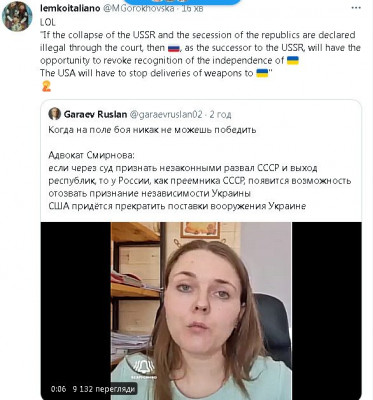Image resolution: width=373 pixels, height=400 pixels.
Task: Click the Ukrainian flag after 'independence of'
Action: point(292,61)
